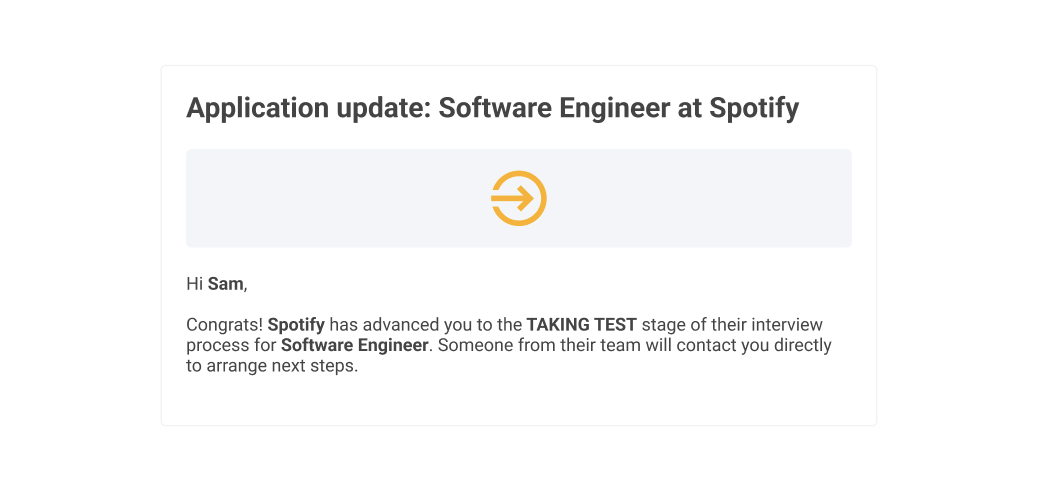Click 'Spotify' in the heading title
The height and width of the screenshot is (498, 1050).
pos(754,108)
